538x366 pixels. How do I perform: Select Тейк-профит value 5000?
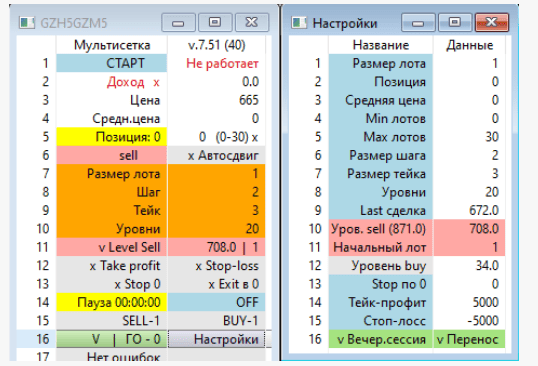[x=469, y=302]
